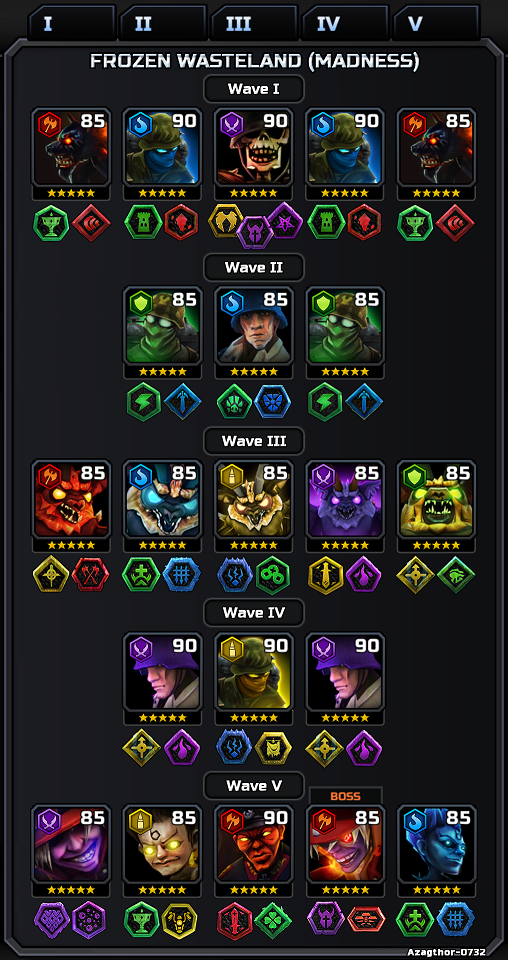Select the red demon portrait in Wave III
Viewport: 508px width, 960px height.
click(x=71, y=498)
